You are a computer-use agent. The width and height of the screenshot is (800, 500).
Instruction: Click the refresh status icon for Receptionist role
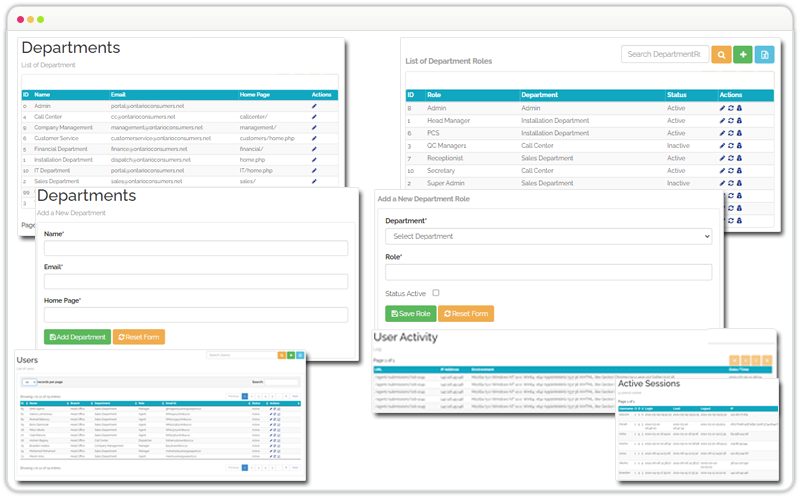[731, 158]
